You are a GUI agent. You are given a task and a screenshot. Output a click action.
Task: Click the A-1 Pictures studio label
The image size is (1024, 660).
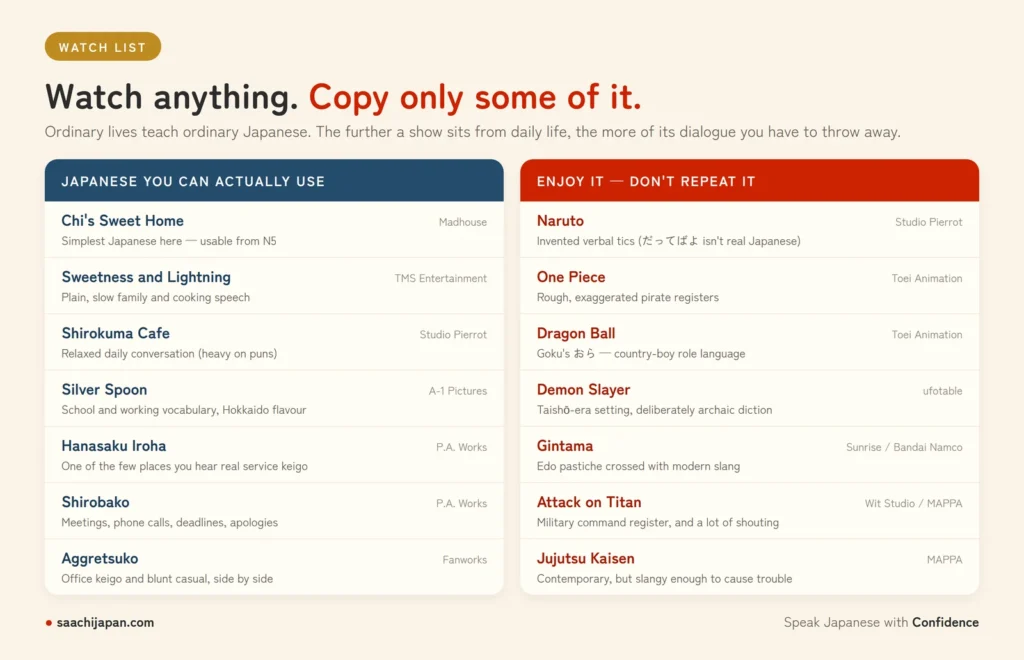pyautogui.click(x=458, y=391)
